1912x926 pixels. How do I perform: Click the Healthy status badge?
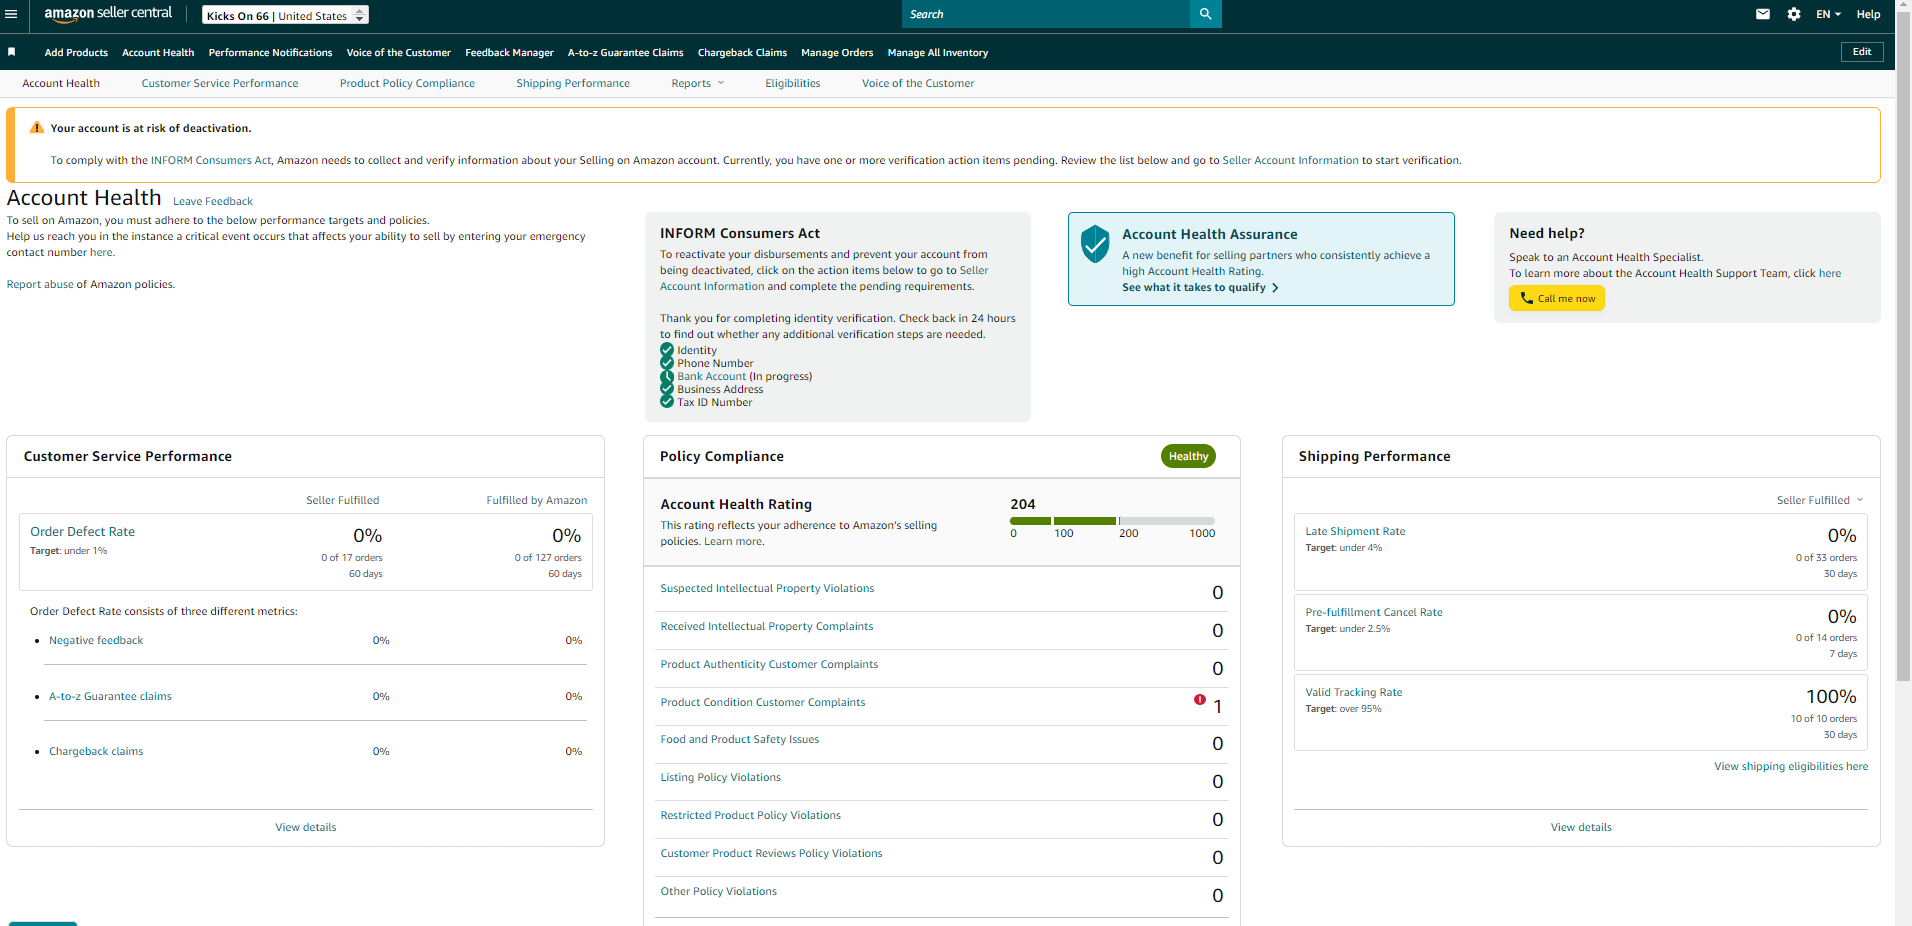click(1188, 456)
